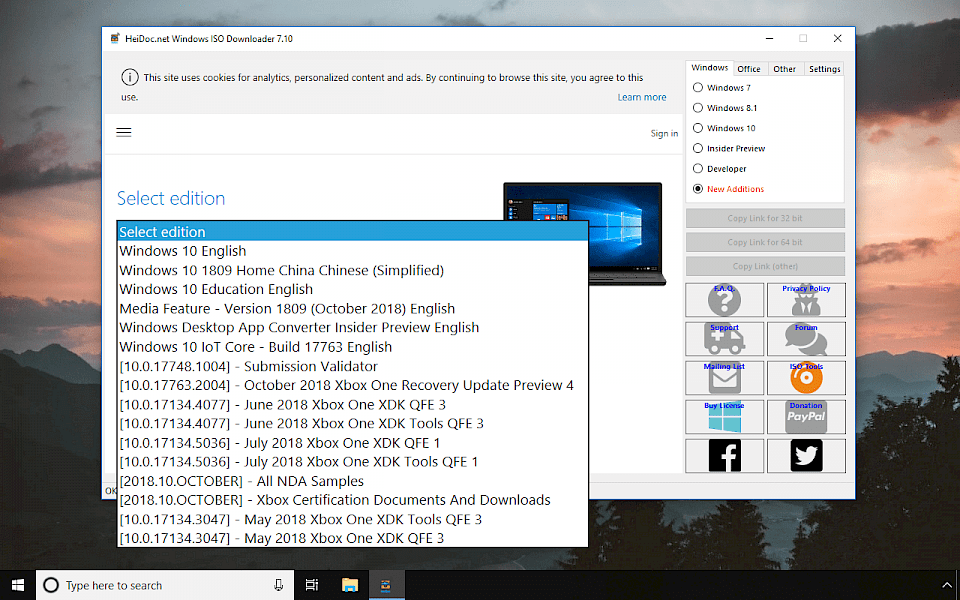The image size is (960, 600).
Task: Open the ISO Tools disc icon
Action: click(x=806, y=378)
